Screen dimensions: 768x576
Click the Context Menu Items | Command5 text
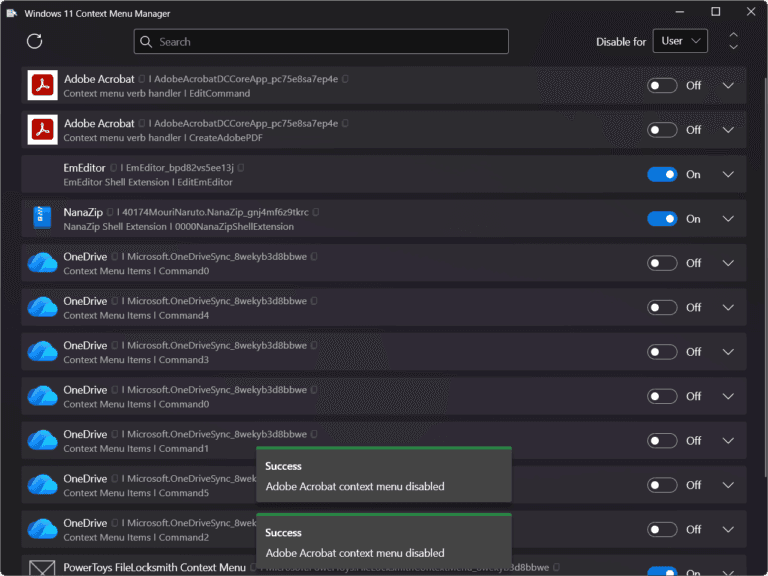click(136, 493)
